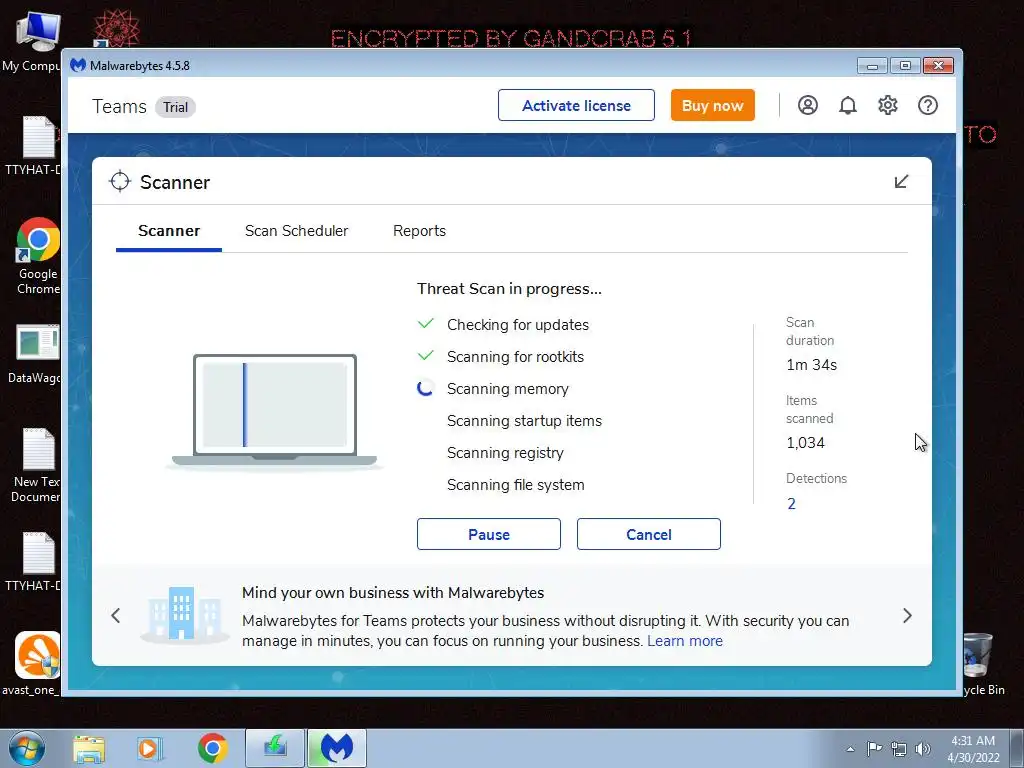The width and height of the screenshot is (1024, 768).
Task: Click the network tray icon
Action: tap(899, 749)
